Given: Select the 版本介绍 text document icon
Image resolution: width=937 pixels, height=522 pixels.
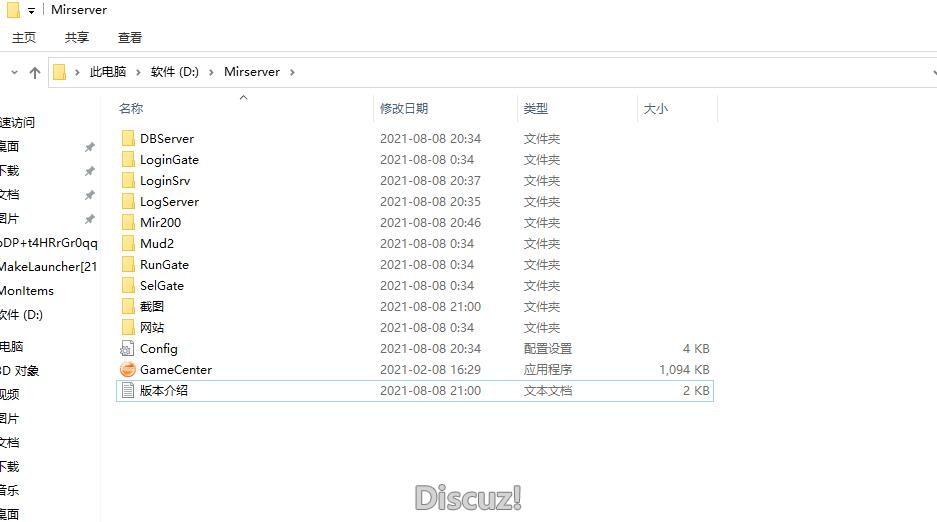Looking at the screenshot, I should (x=128, y=391).
